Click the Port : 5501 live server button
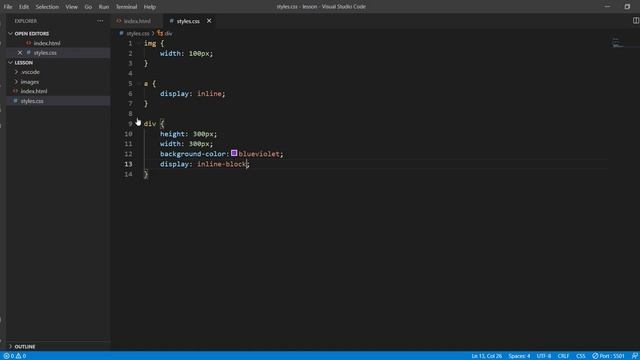Screen dimensions: 640x360 click(x=608, y=356)
